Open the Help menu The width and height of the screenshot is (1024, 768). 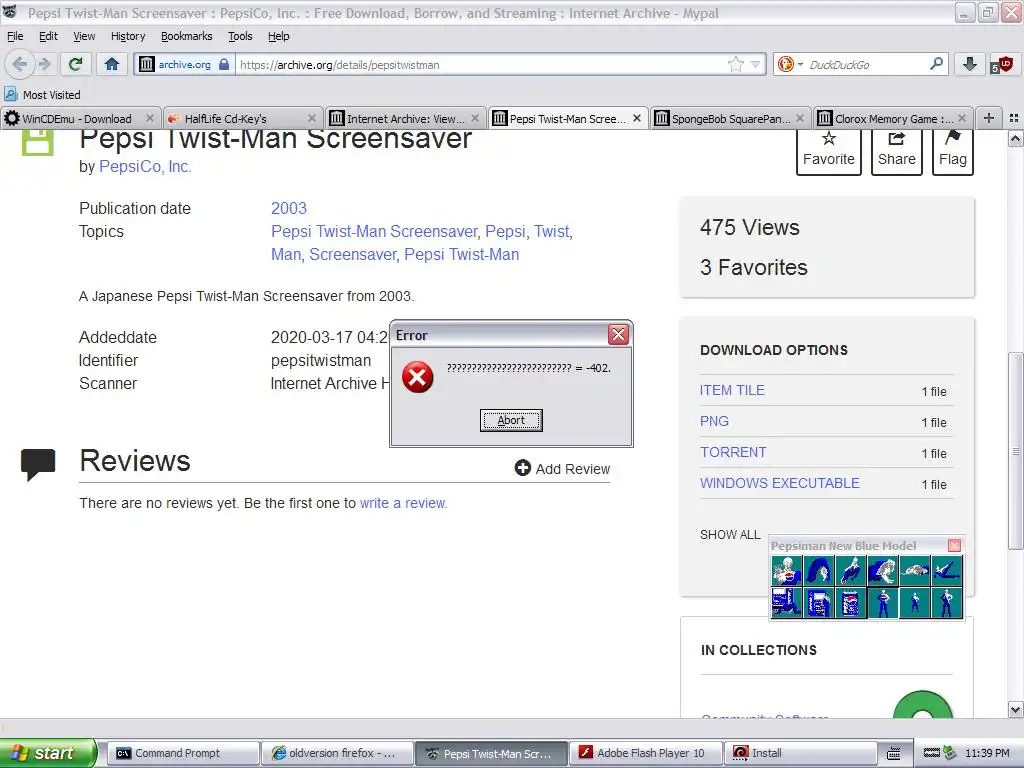point(278,36)
